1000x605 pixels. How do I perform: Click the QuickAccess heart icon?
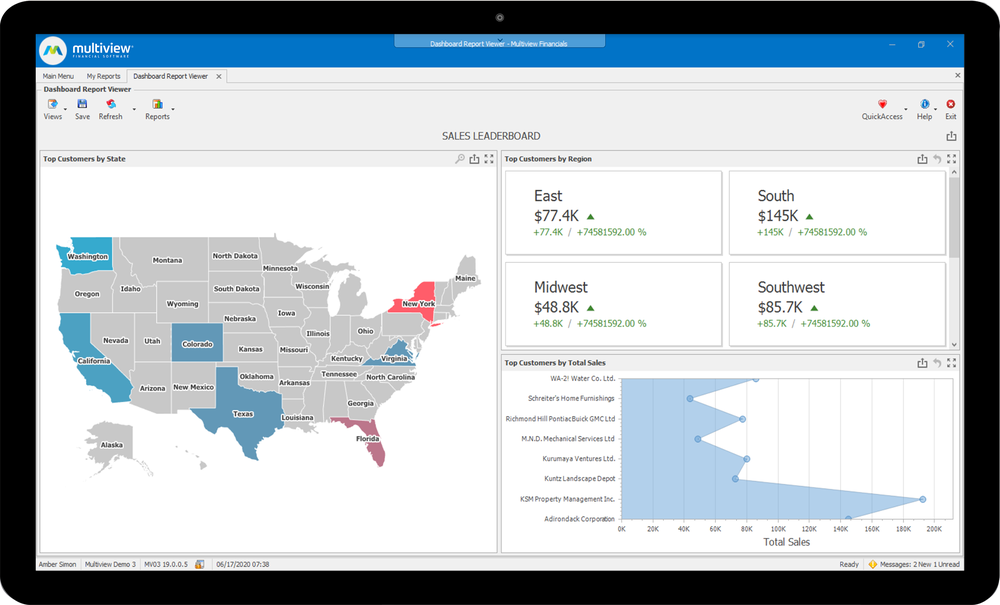(x=881, y=105)
